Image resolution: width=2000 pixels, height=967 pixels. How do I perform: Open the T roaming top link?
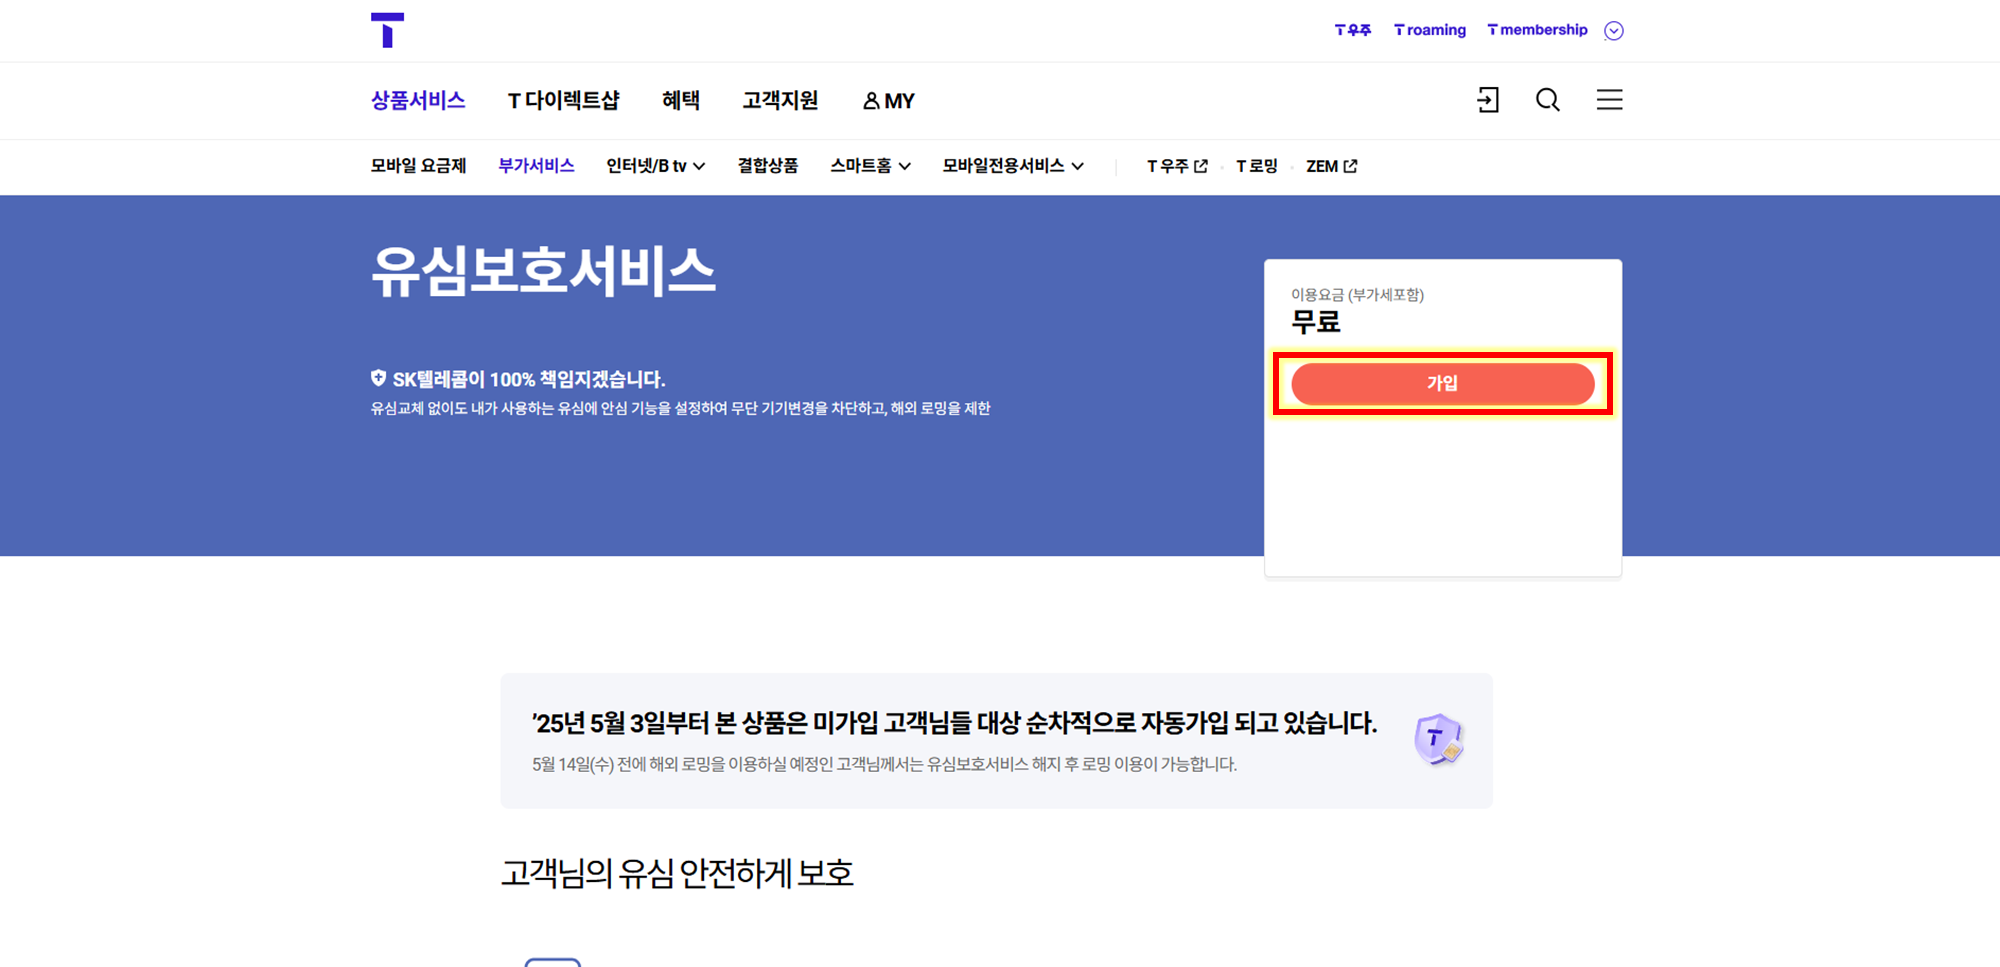pyautogui.click(x=1430, y=30)
